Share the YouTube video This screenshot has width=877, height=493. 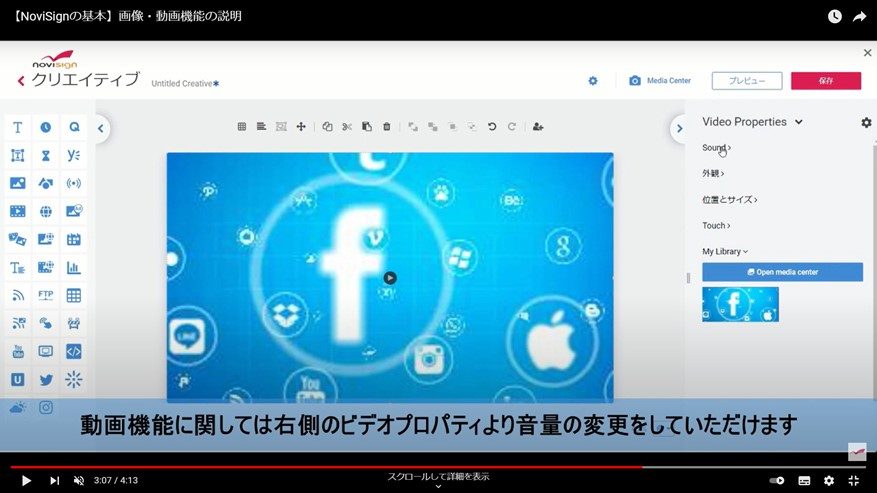point(859,17)
